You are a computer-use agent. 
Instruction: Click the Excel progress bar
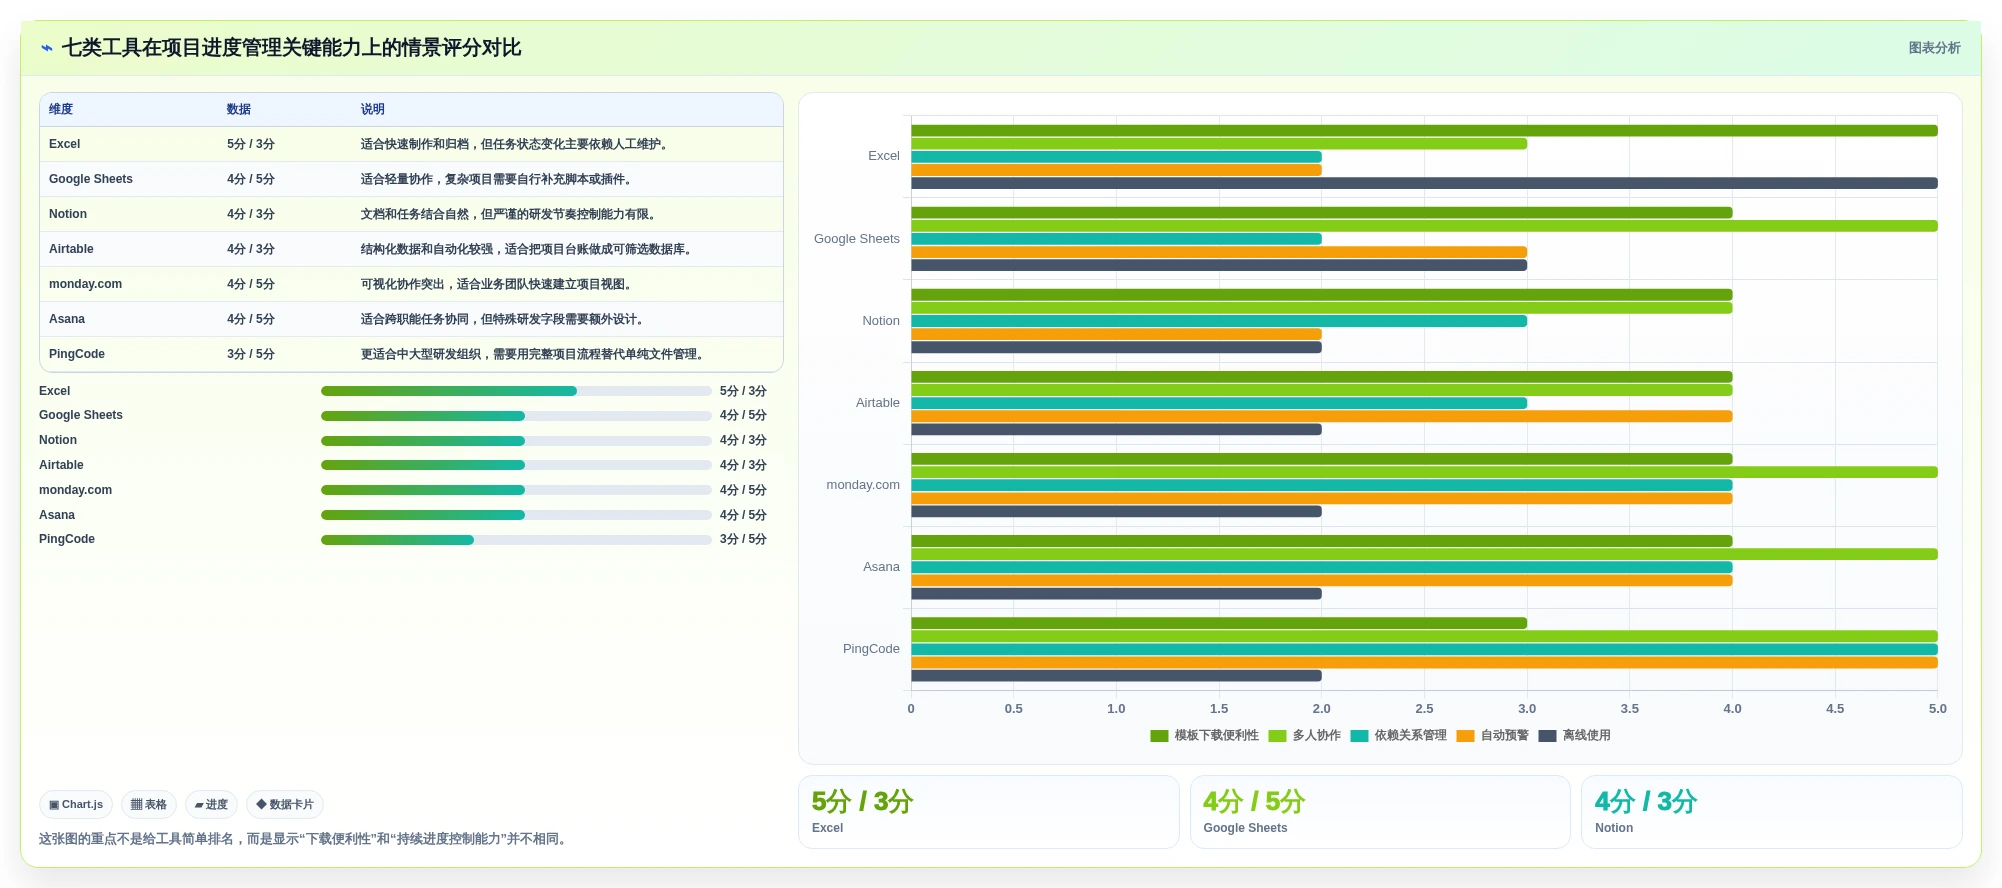coord(516,391)
